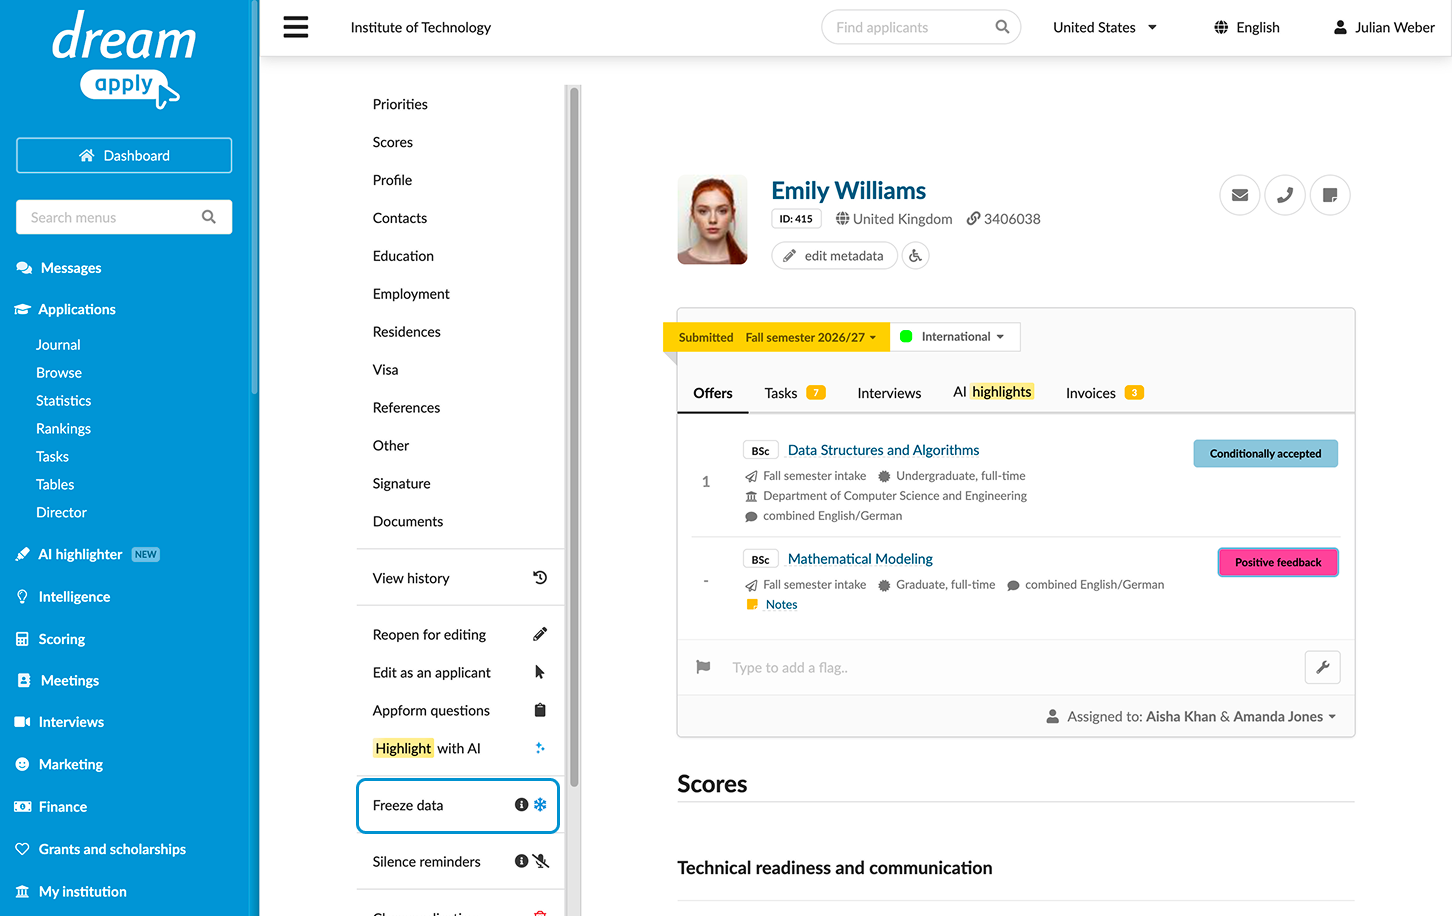Viewport: 1452px width, 916px height.
Task: Open Notes link under Mathematical Modeling
Action: (x=781, y=604)
